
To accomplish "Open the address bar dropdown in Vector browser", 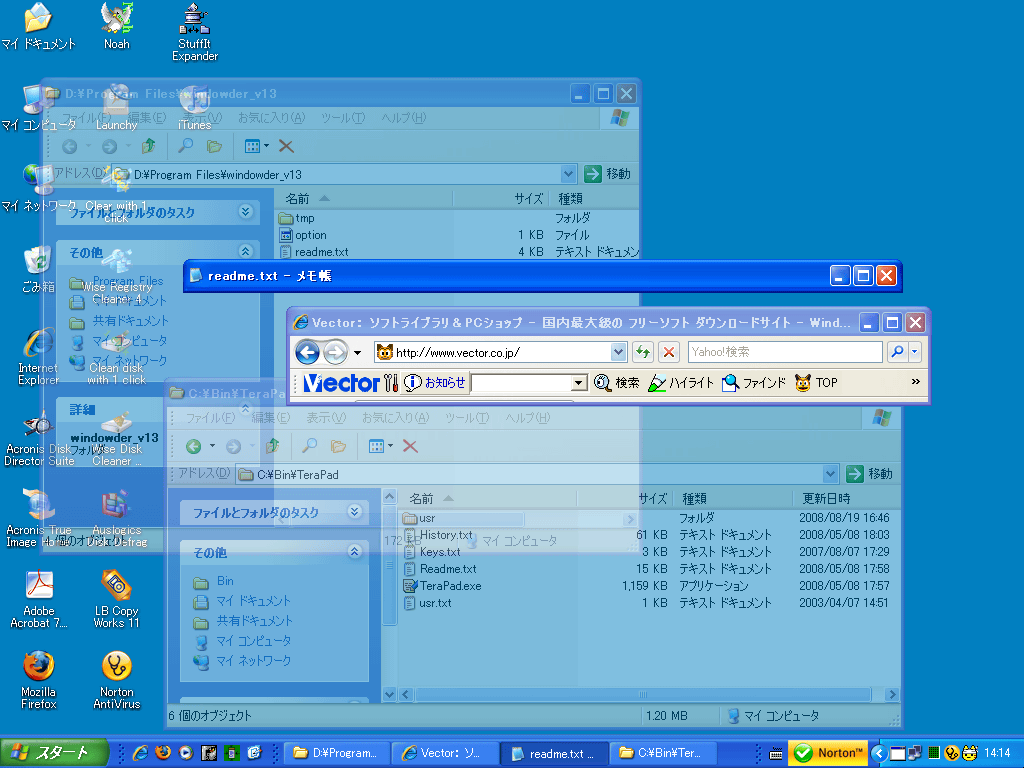I will (x=618, y=353).
